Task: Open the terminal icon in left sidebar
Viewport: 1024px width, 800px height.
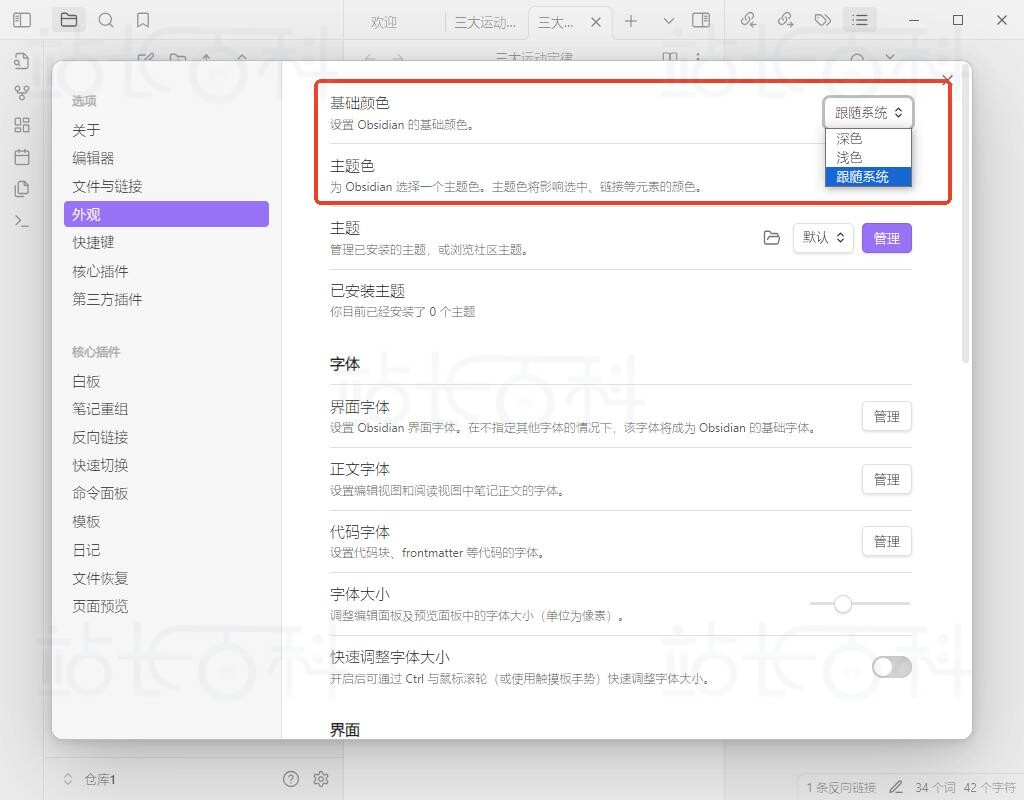Action: coord(21,220)
